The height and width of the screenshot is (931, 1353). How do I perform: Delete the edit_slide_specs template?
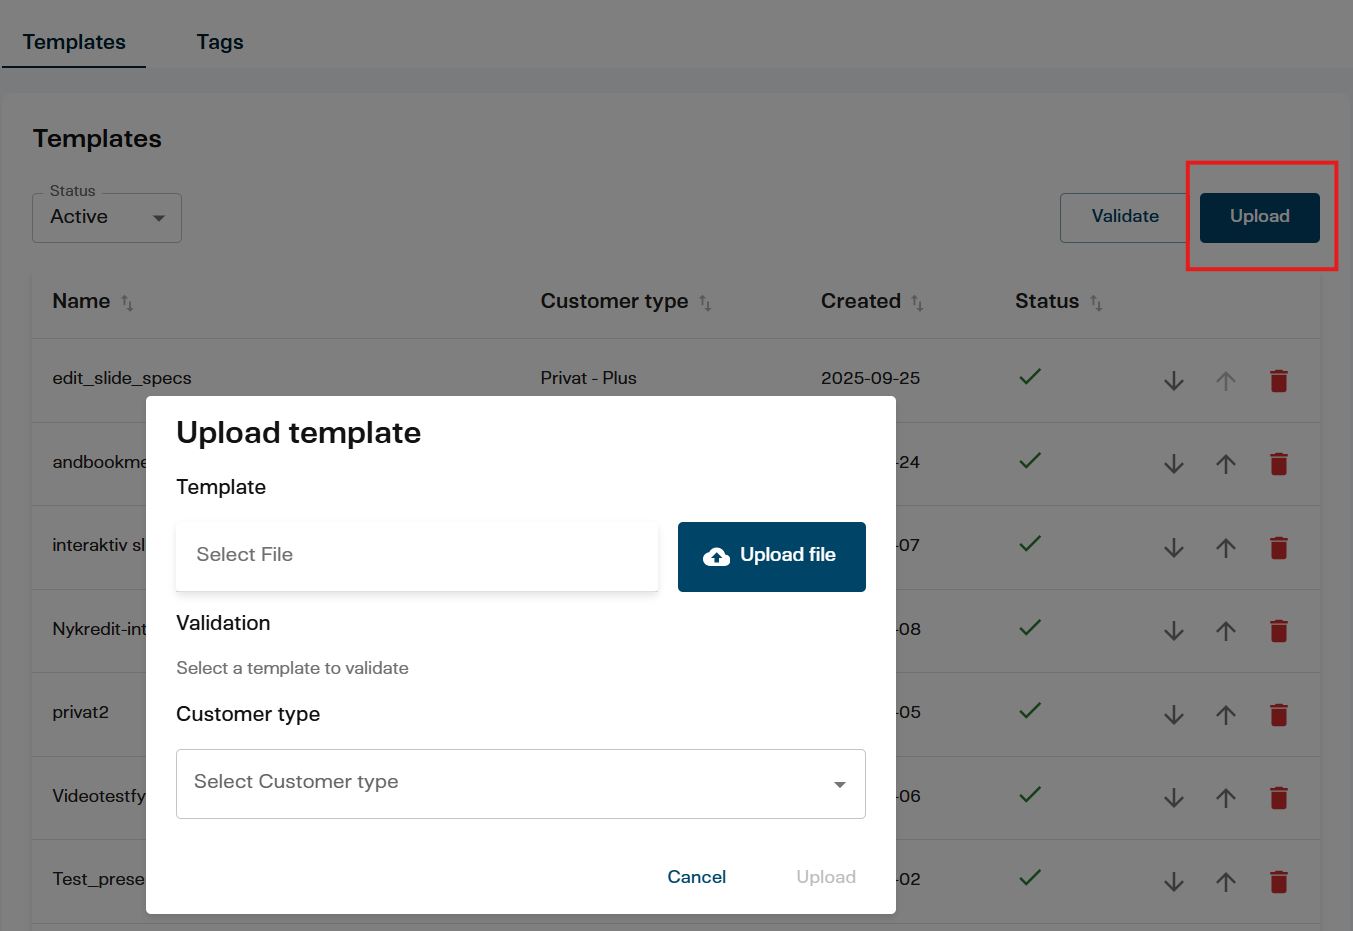(1278, 381)
